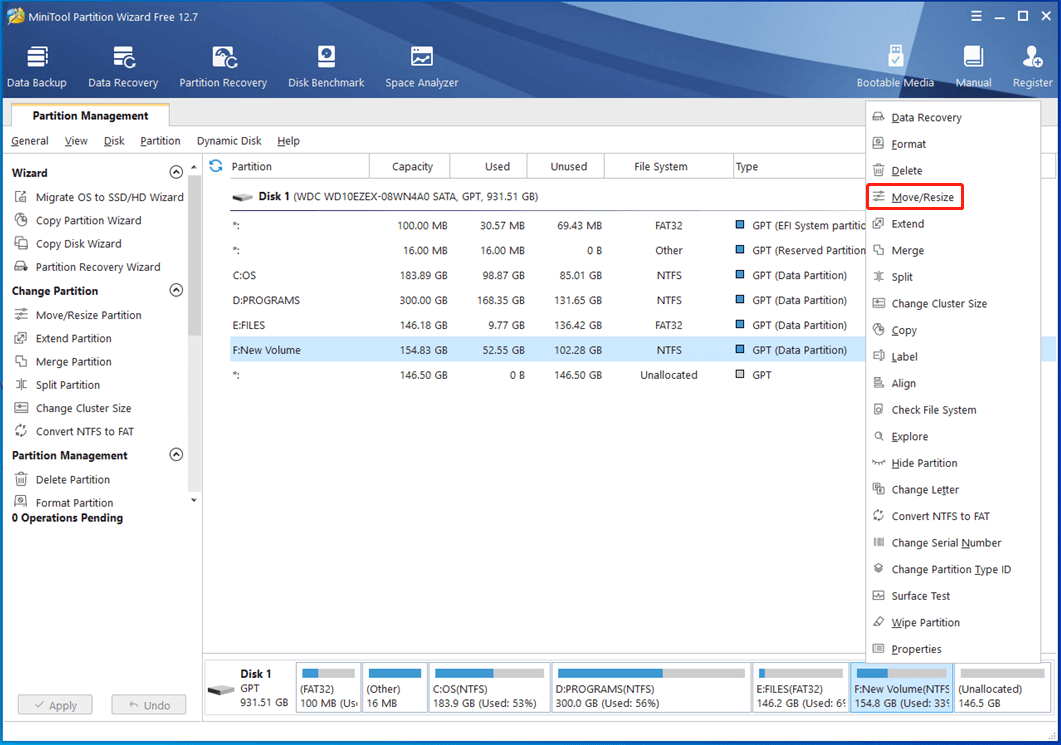Click Change Serial Number icon
Viewport: 1061px width, 745px height.
click(878, 542)
